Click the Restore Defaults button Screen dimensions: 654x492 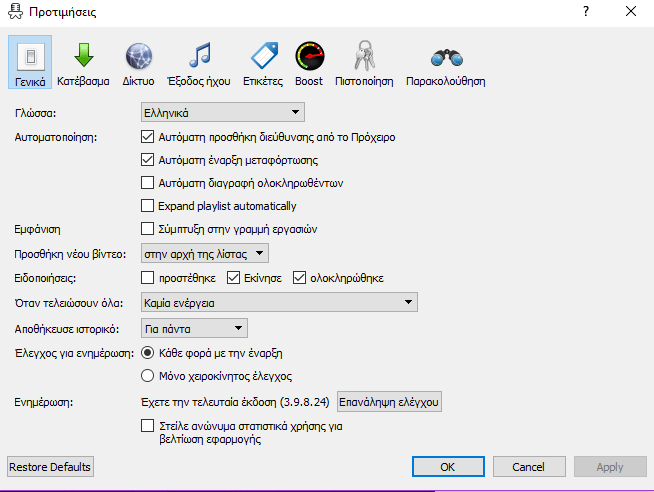click(x=50, y=467)
